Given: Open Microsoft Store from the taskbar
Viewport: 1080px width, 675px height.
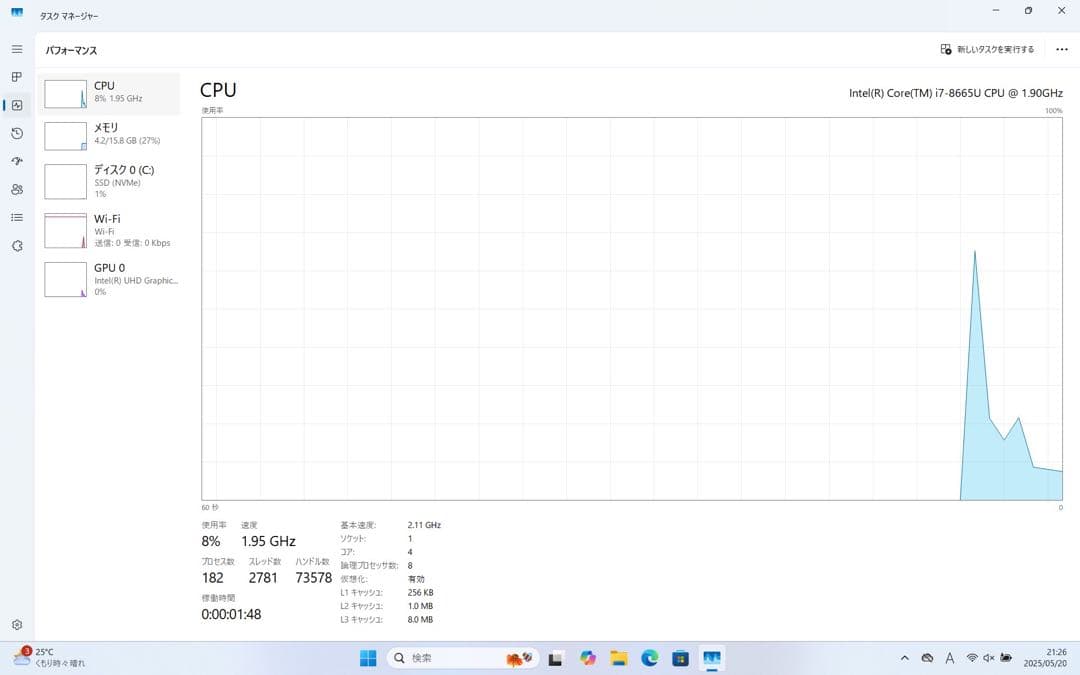Looking at the screenshot, I should [680, 658].
